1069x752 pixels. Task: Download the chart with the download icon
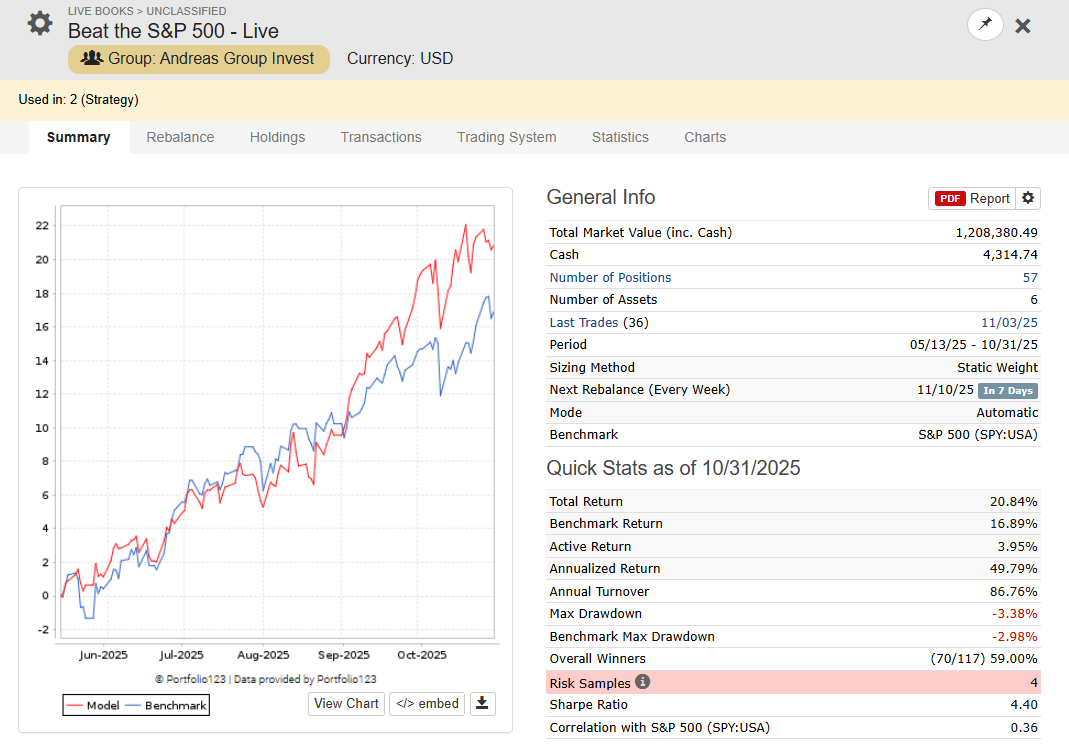pos(483,704)
